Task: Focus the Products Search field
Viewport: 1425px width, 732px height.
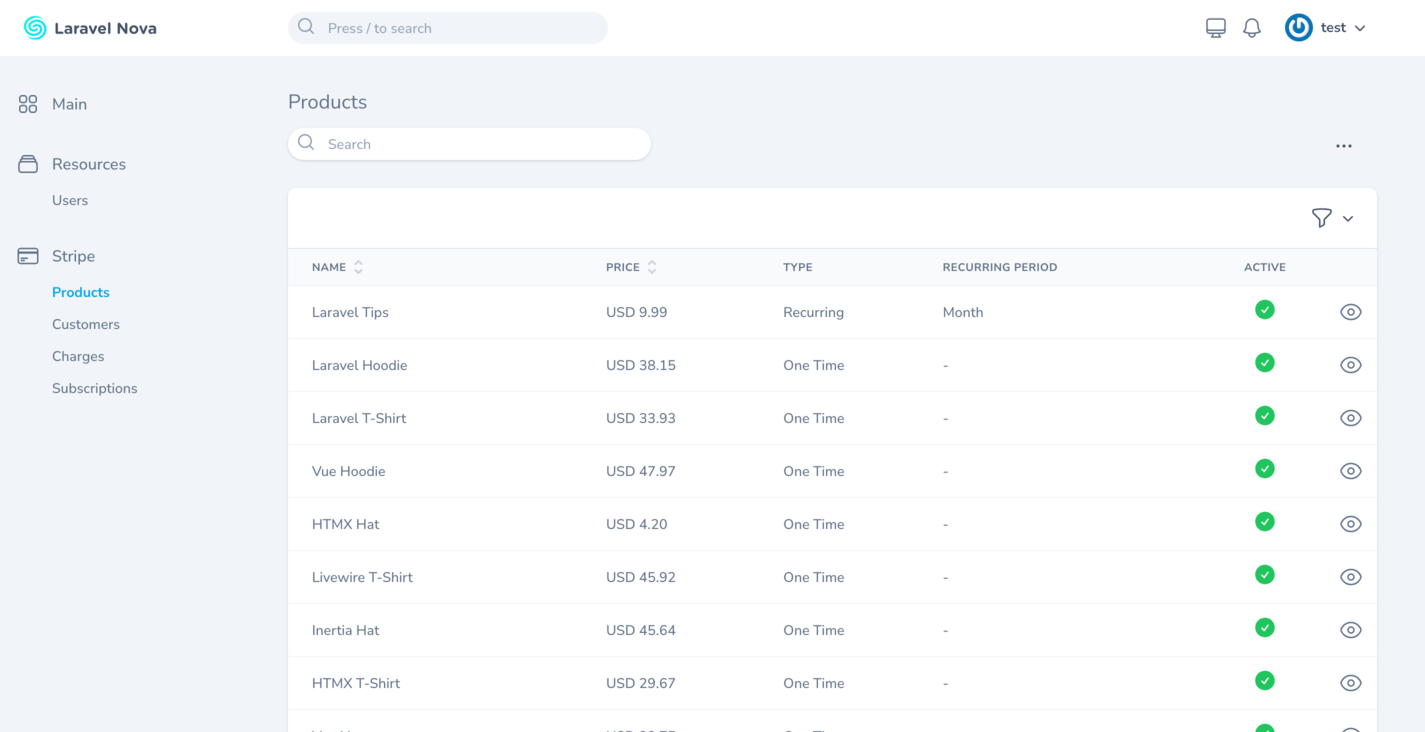Action: pos(470,144)
